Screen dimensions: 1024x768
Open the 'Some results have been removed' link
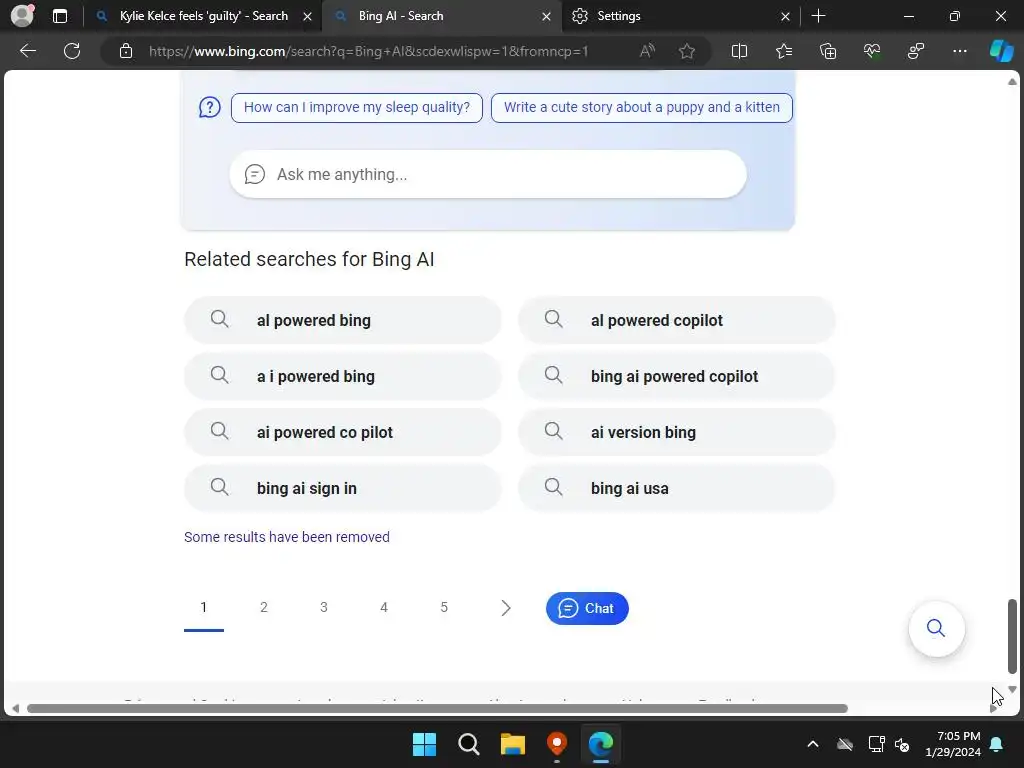tap(287, 537)
